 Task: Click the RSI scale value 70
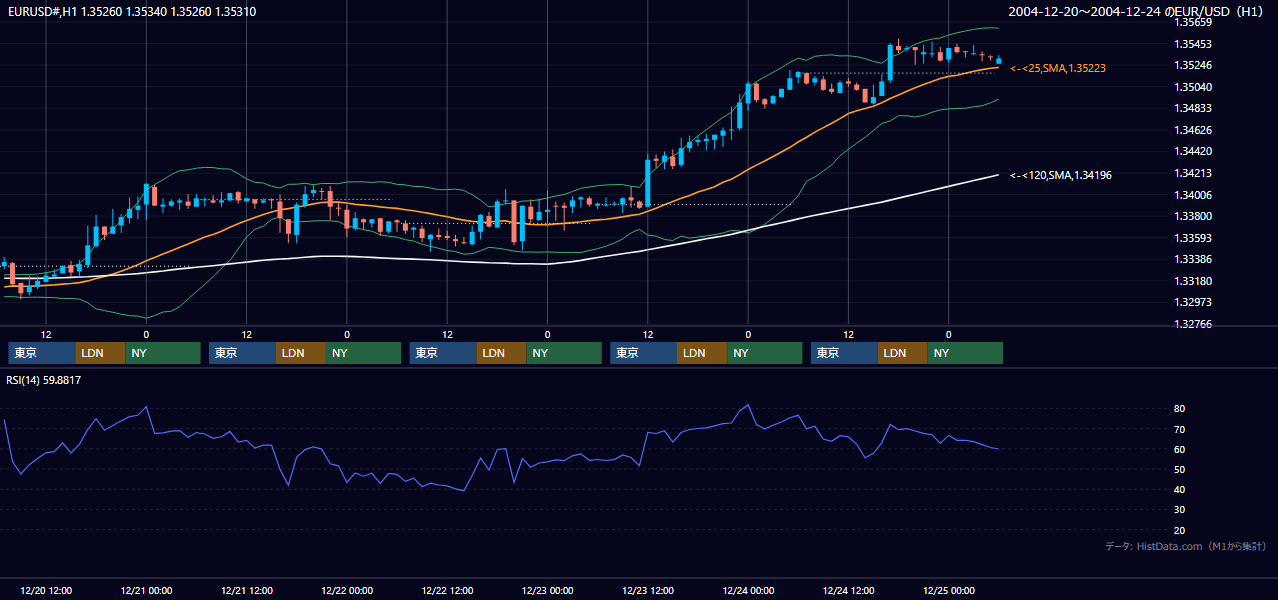click(1180, 429)
